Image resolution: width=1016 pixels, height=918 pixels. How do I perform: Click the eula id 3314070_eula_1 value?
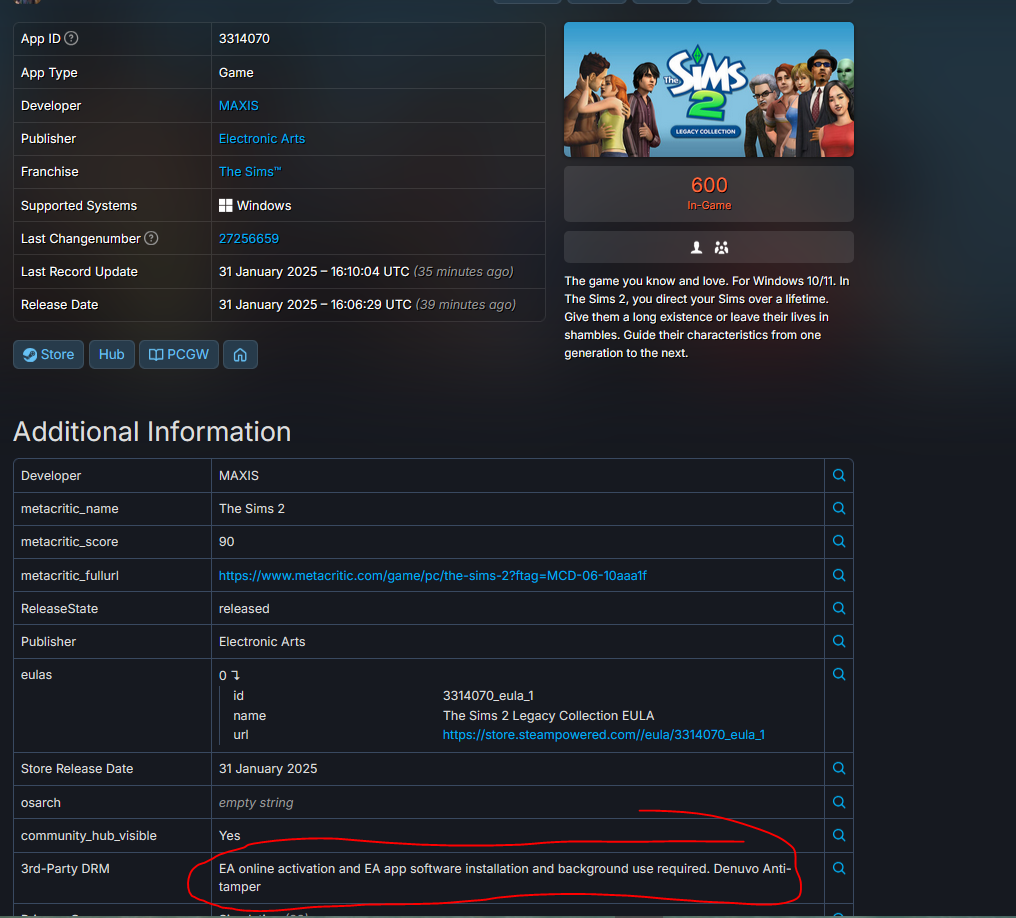[x=489, y=696]
